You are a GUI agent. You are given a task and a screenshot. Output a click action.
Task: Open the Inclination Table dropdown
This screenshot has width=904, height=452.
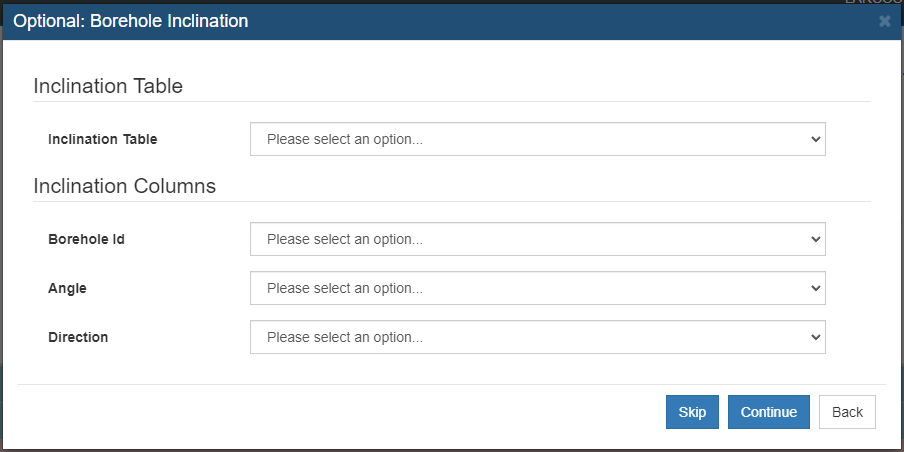(x=537, y=139)
